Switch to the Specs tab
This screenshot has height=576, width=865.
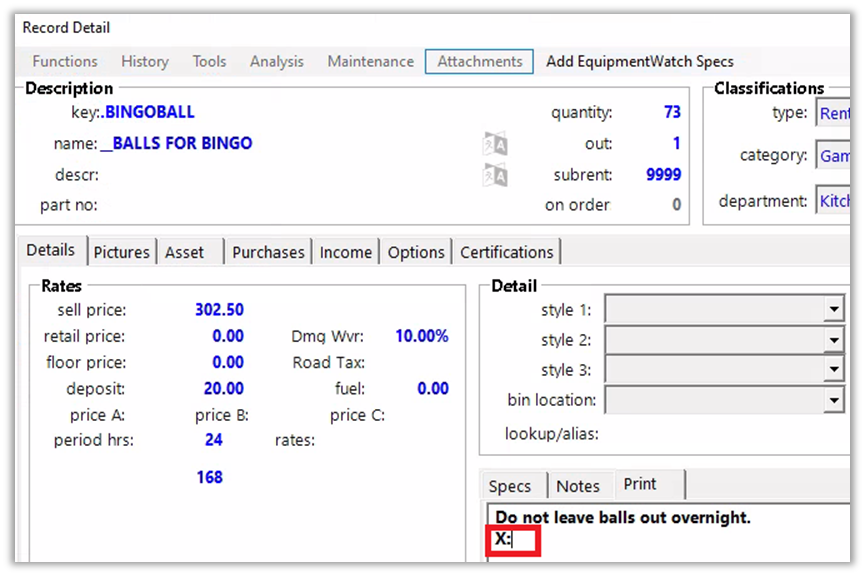point(510,486)
